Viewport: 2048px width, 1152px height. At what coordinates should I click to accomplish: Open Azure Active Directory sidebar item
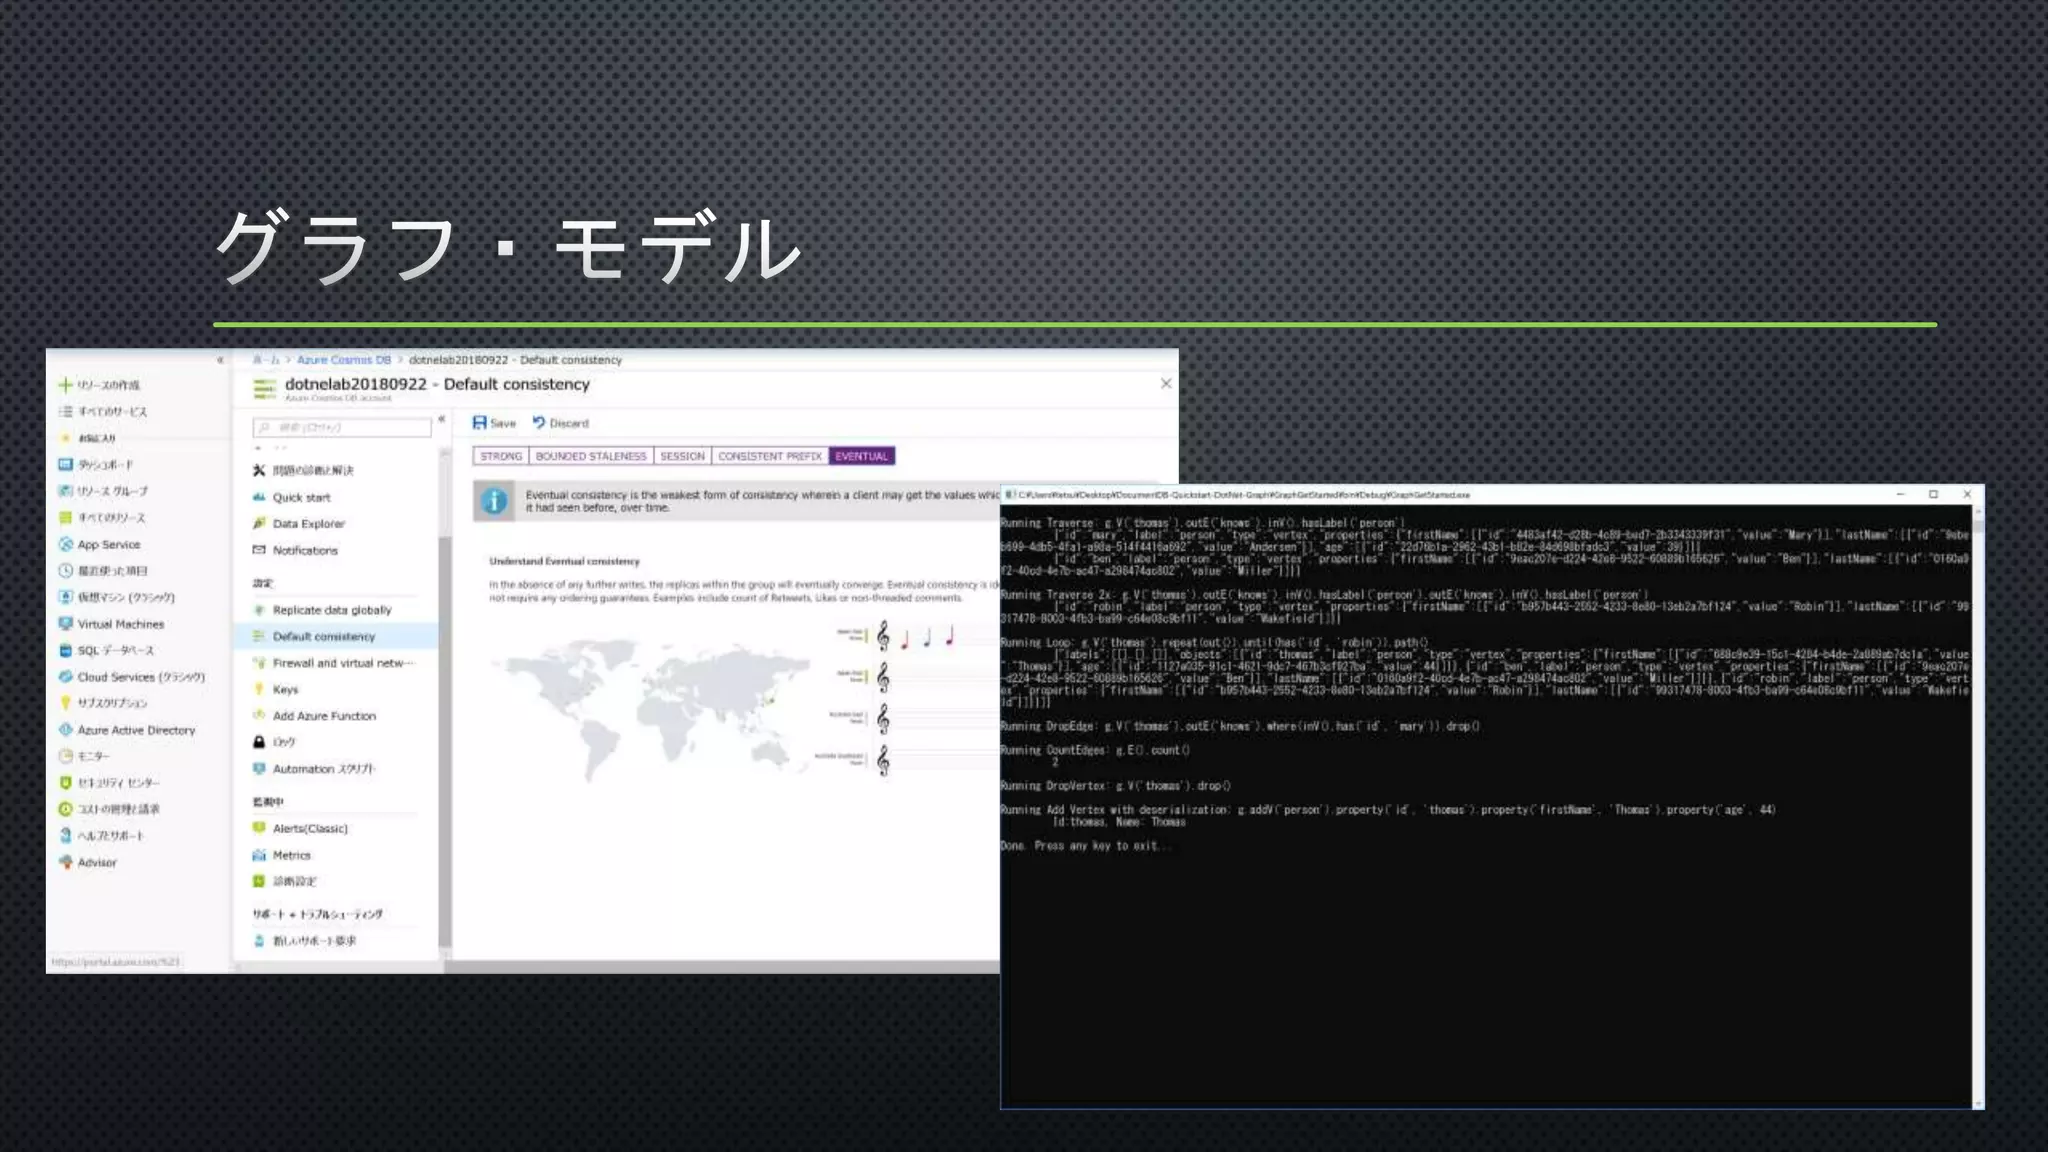[x=136, y=730]
